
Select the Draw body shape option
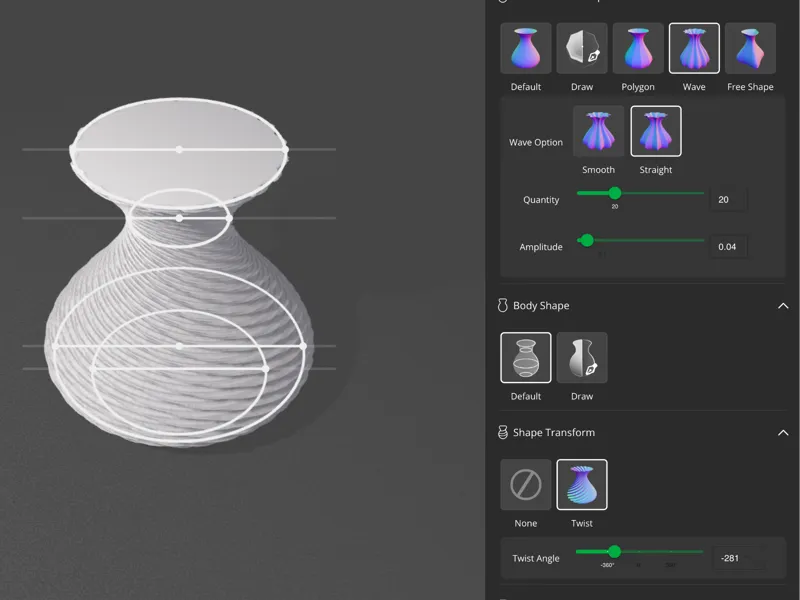(582, 357)
